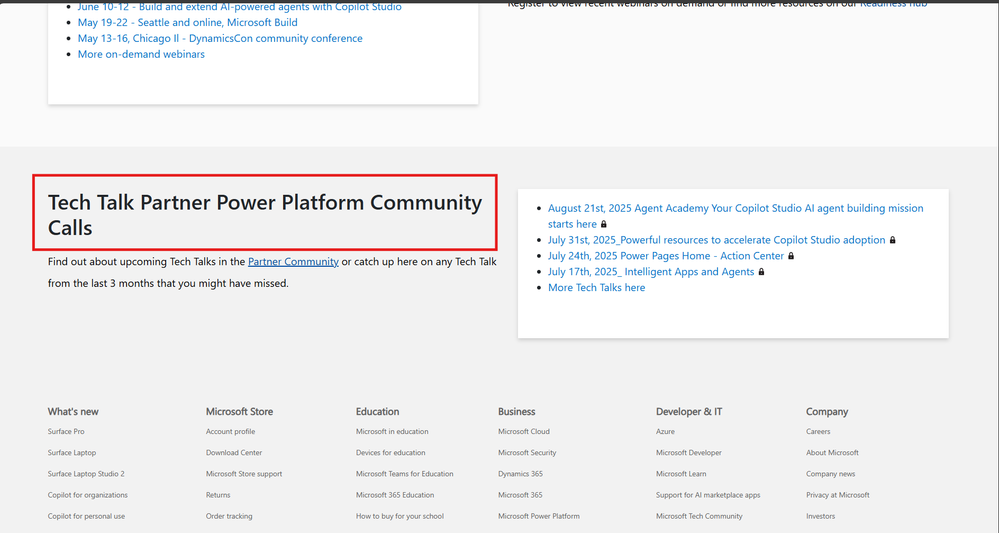Open Copilot for personal use link

click(x=86, y=516)
